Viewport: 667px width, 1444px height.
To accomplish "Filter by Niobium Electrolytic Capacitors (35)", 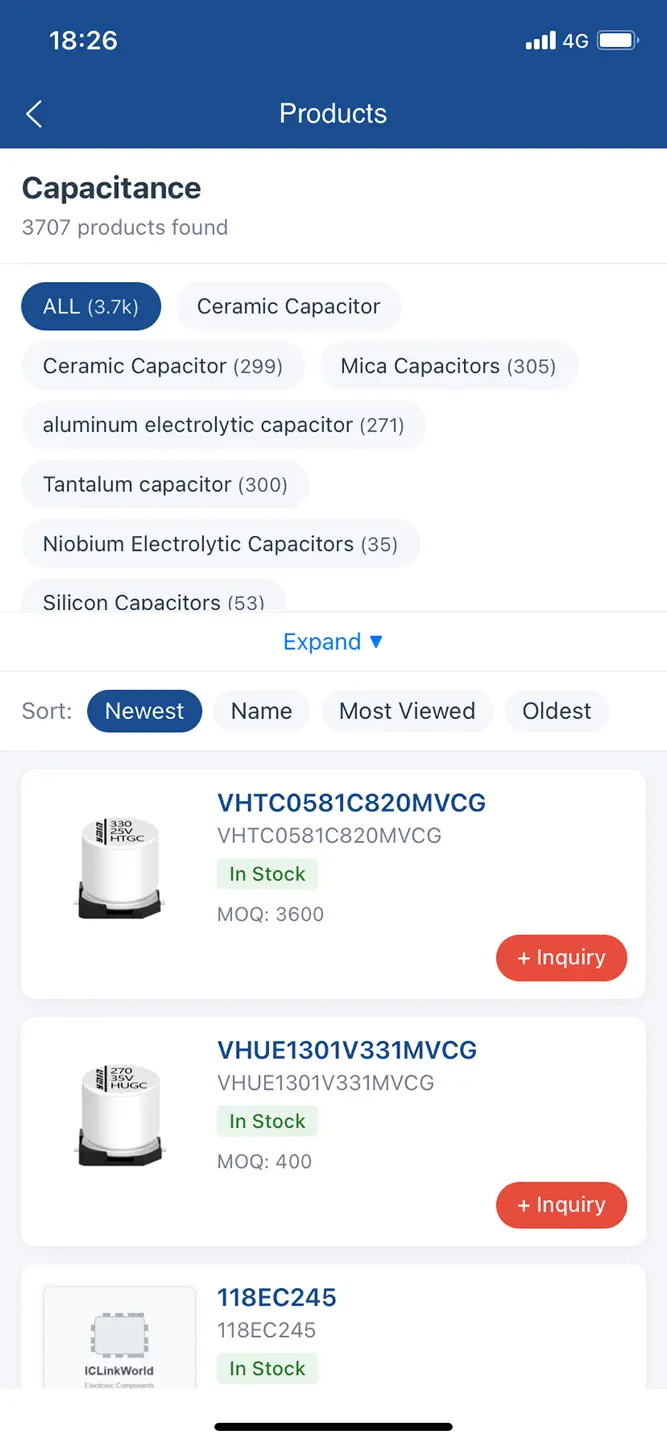I will pos(220,544).
